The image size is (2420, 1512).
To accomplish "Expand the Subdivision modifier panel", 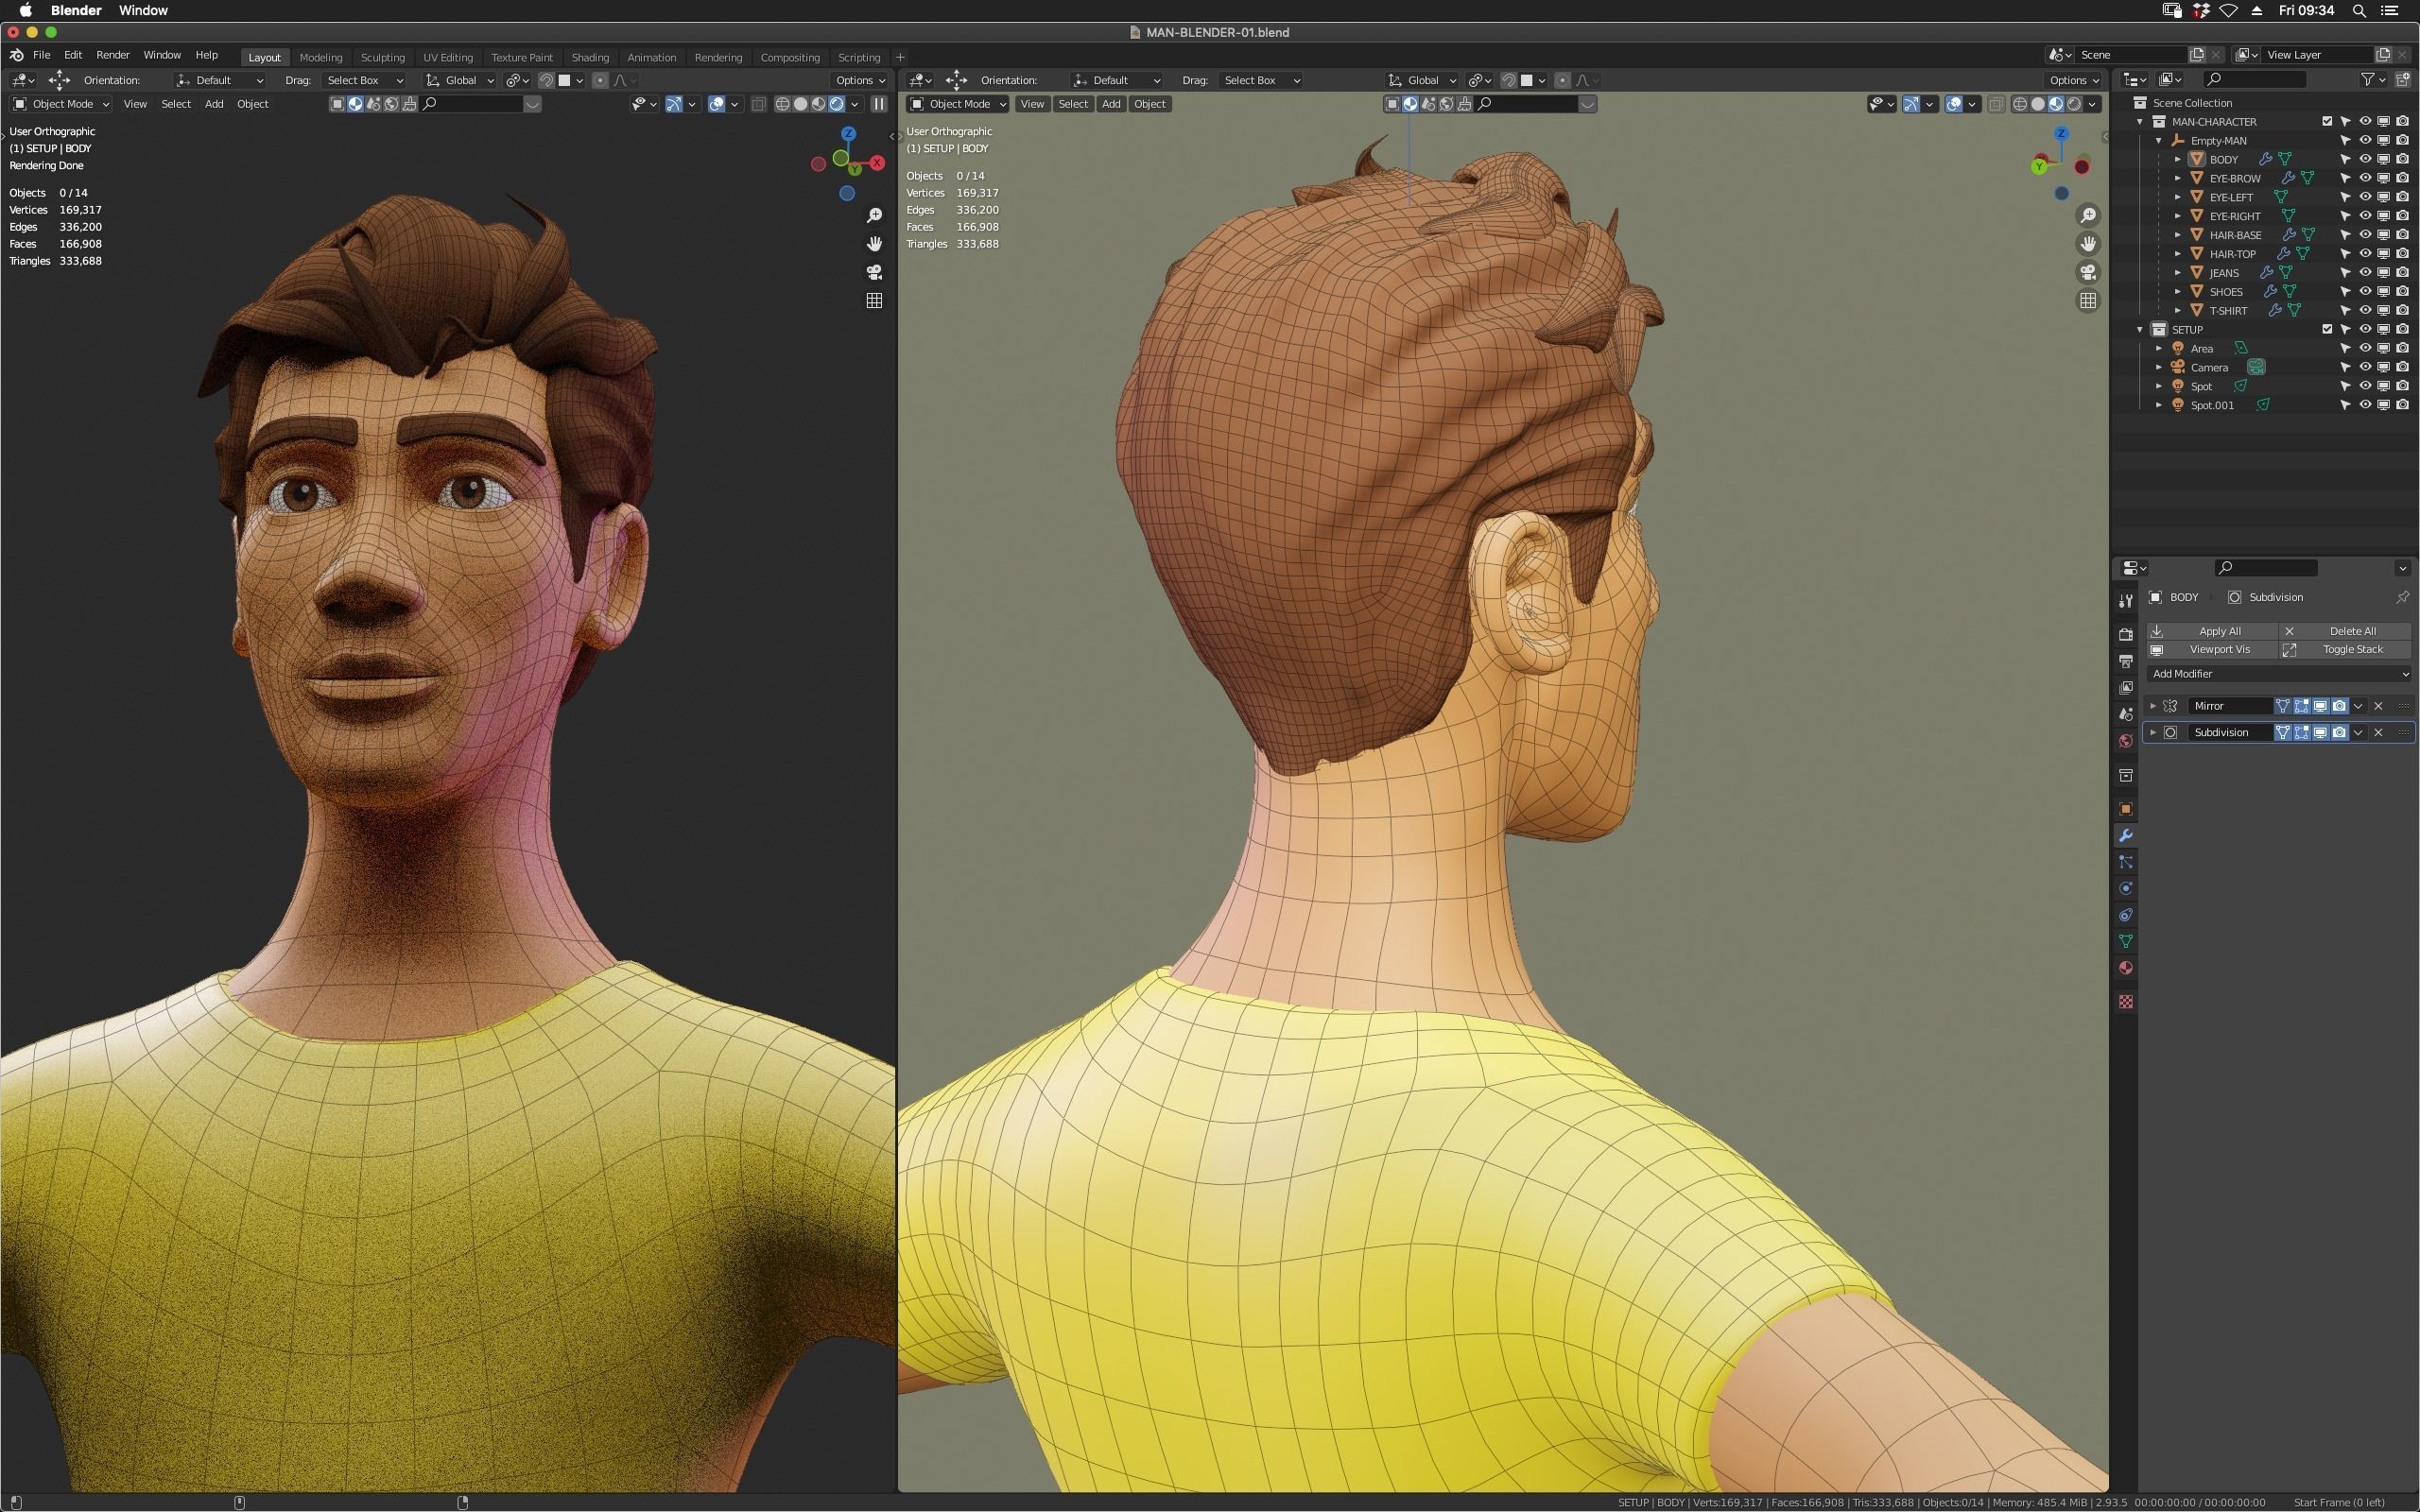I will point(2153,732).
